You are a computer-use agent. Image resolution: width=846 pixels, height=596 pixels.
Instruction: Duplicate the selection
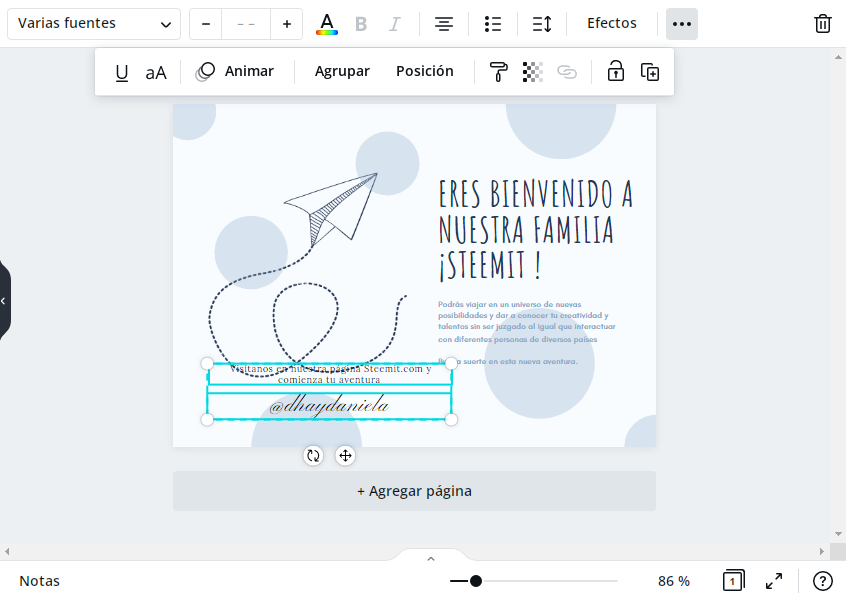650,72
